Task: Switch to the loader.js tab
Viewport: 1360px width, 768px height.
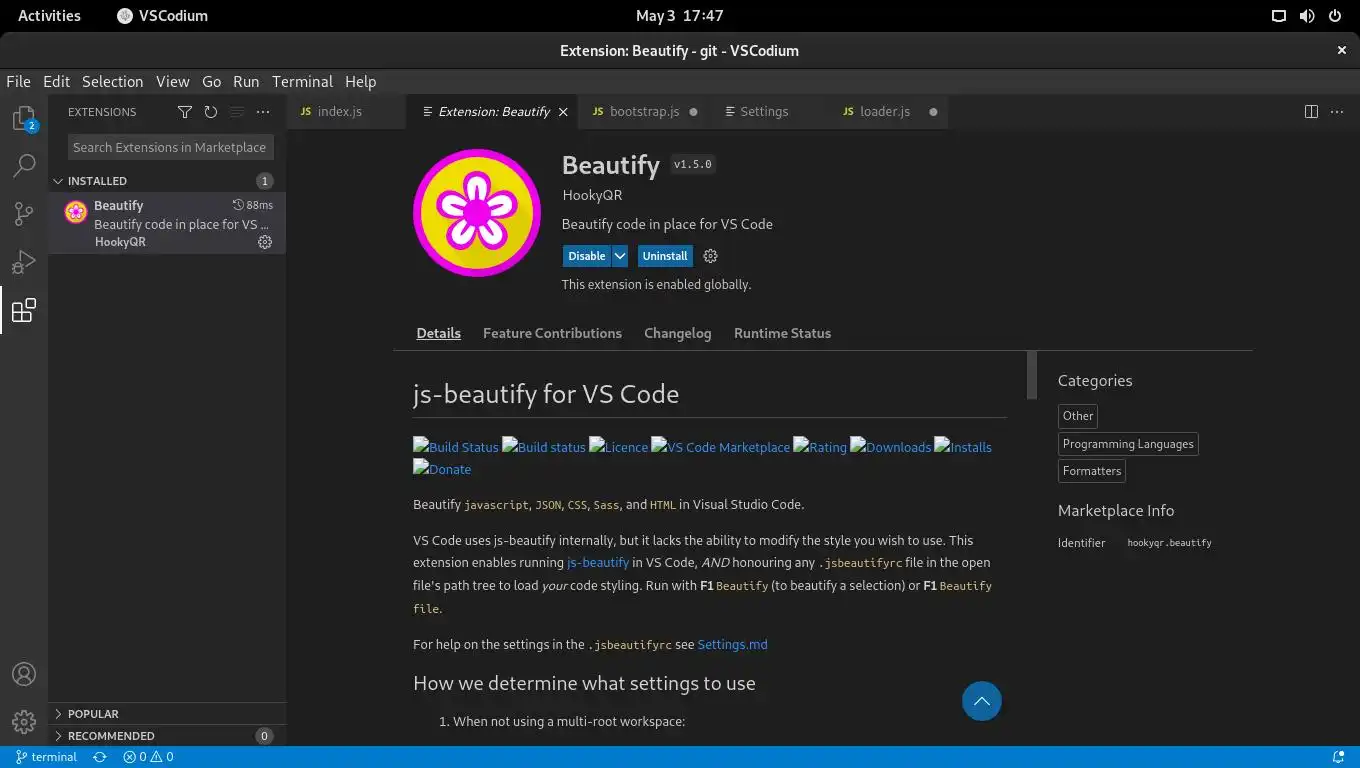Action: coord(884,112)
